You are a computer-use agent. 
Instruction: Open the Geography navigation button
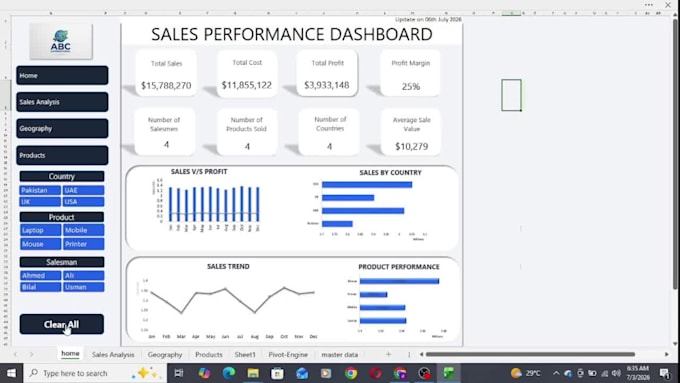coord(62,128)
